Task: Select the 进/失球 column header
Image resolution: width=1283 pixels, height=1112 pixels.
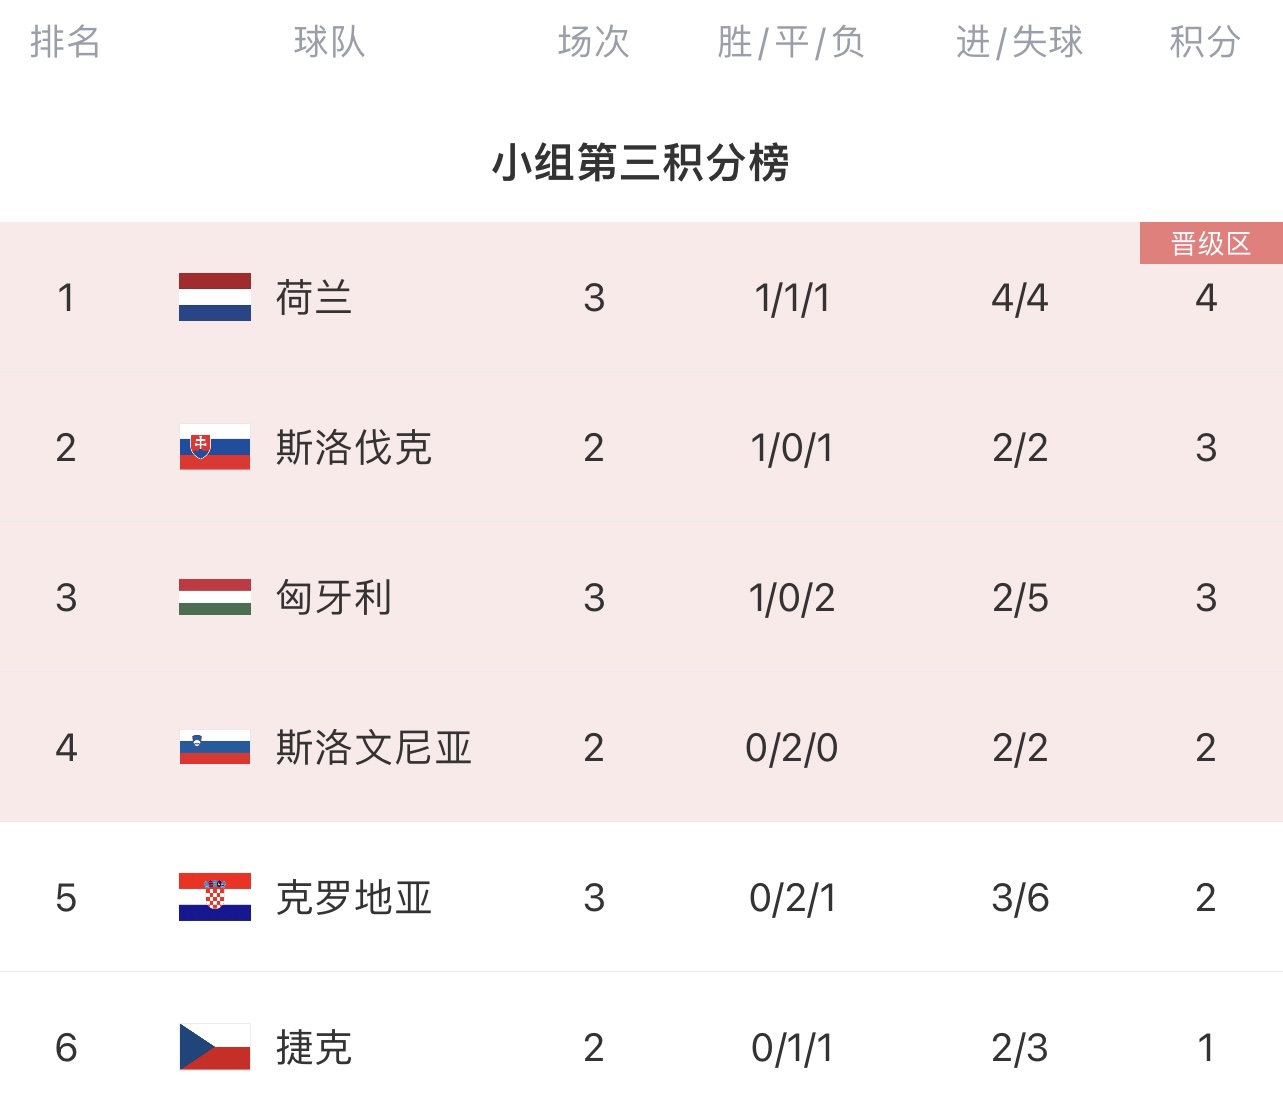Action: pyautogui.click(x=1019, y=42)
